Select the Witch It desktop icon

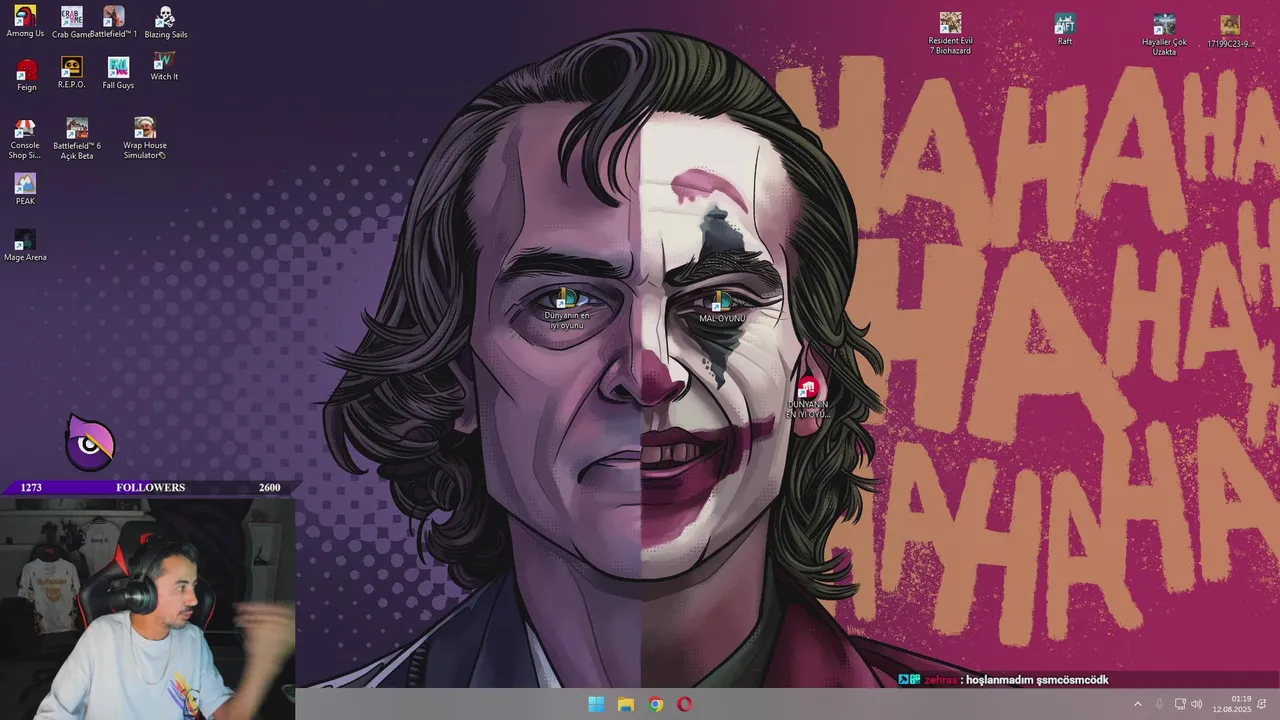click(x=164, y=66)
